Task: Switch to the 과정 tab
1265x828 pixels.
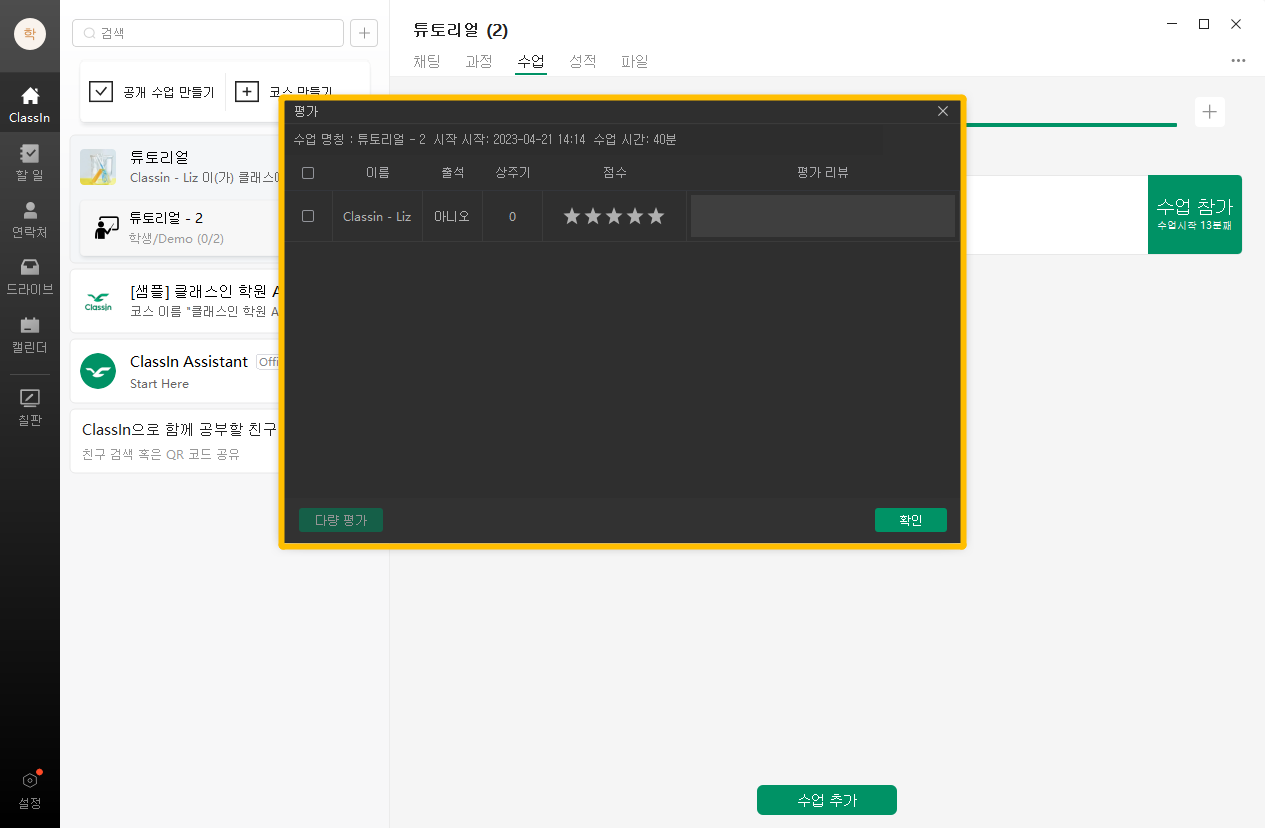Action: [x=479, y=61]
